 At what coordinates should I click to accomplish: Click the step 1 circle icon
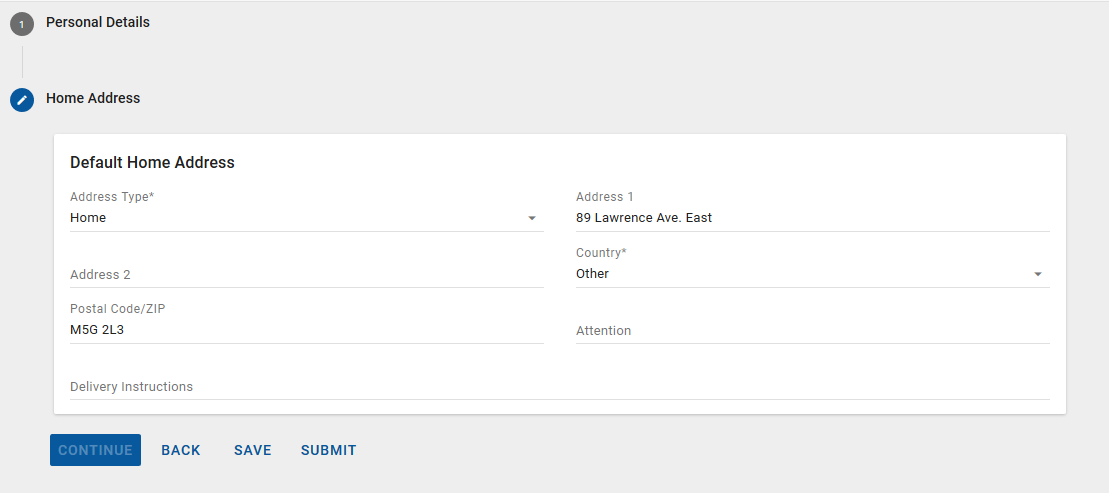click(x=22, y=24)
